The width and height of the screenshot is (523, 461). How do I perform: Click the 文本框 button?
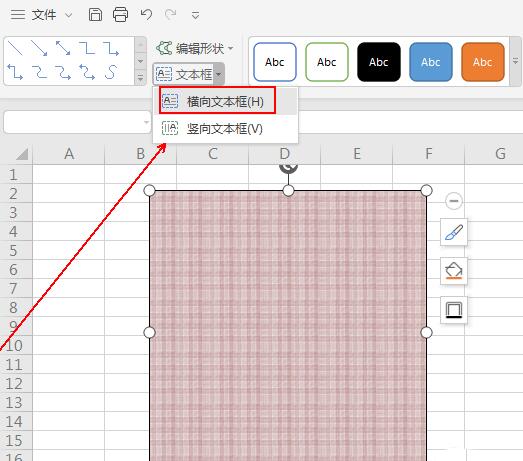(184, 74)
